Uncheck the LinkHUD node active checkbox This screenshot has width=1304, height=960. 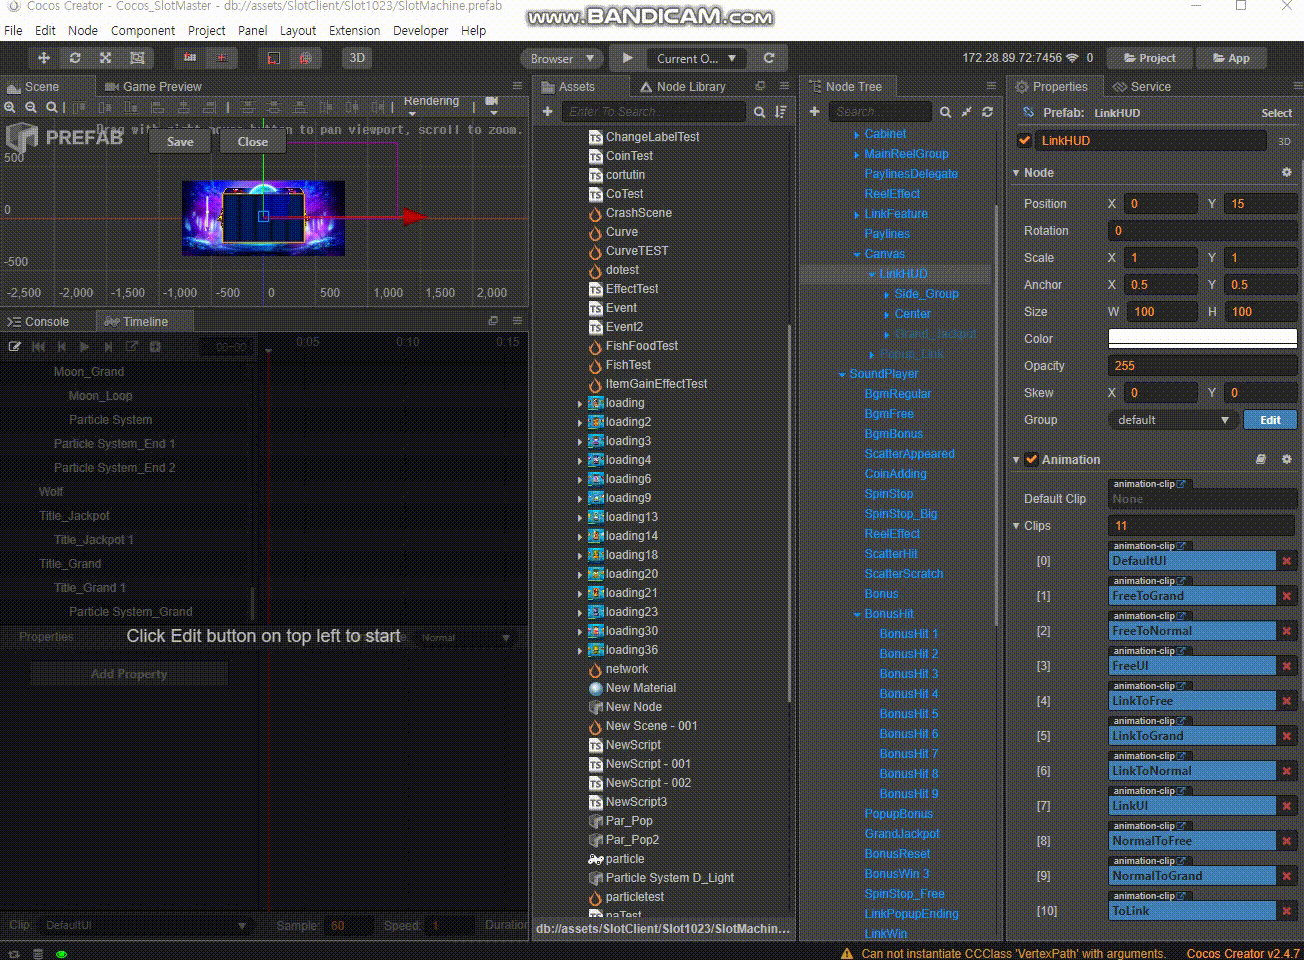[x=1024, y=141]
